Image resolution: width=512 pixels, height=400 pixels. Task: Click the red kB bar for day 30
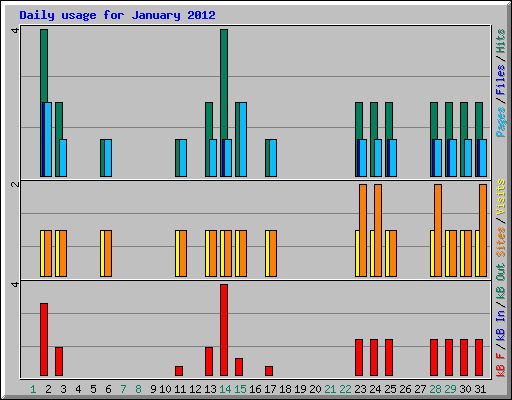click(x=464, y=357)
